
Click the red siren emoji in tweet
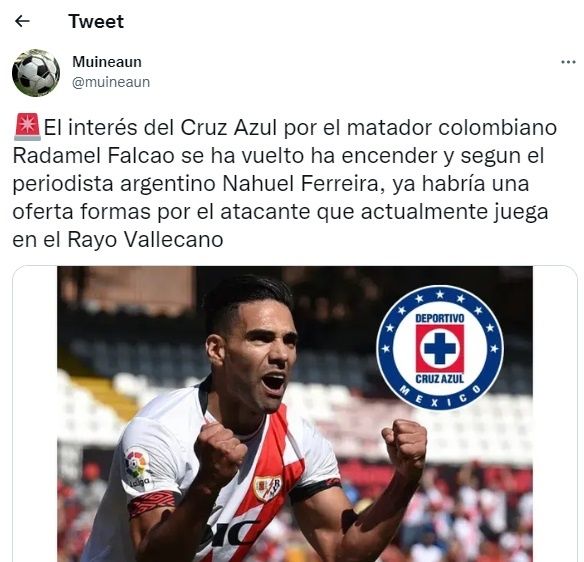pos(27,127)
